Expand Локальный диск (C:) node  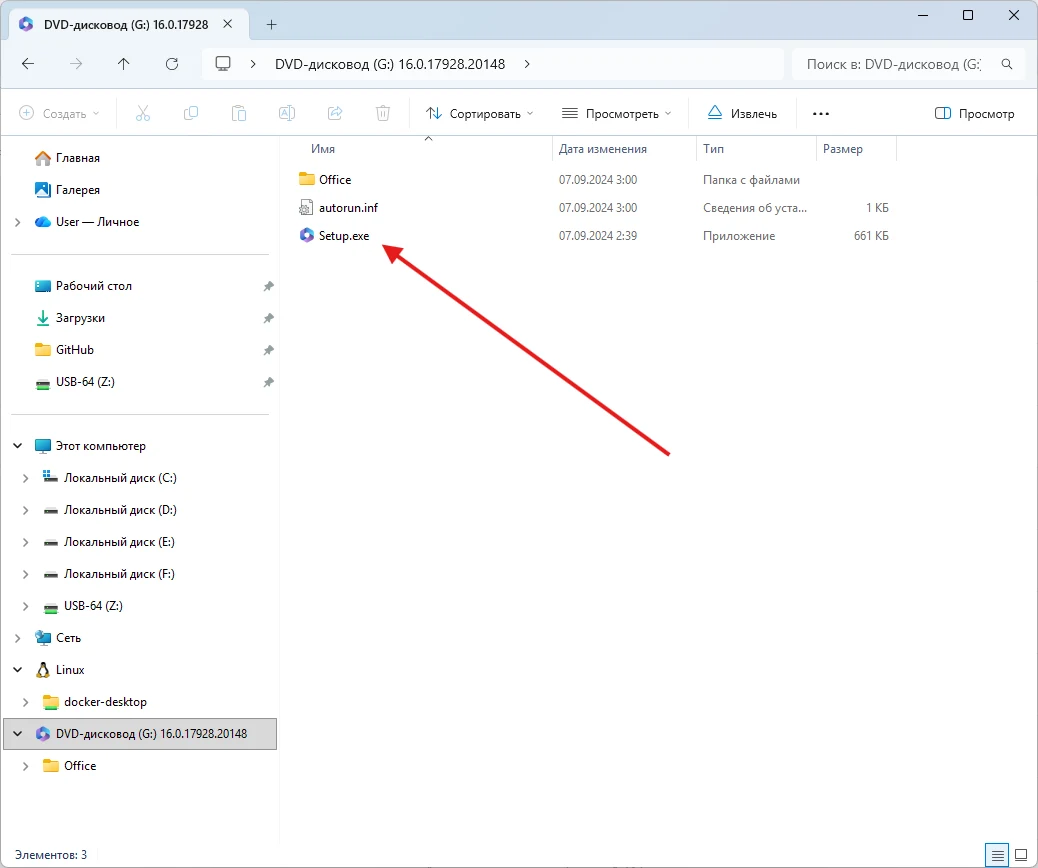coord(26,478)
